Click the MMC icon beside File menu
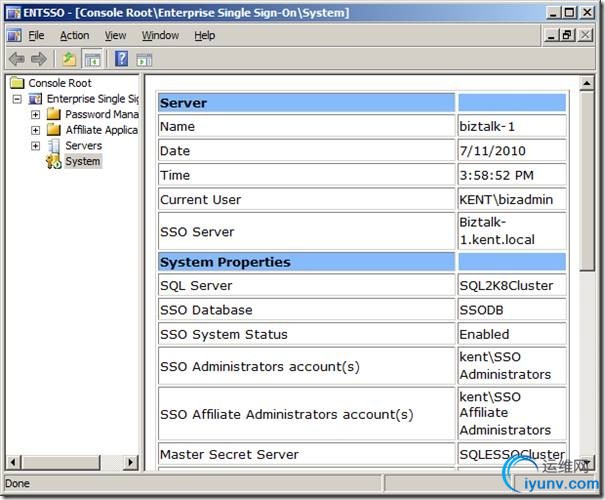Viewport: 605px width, 500px height. click(x=14, y=36)
